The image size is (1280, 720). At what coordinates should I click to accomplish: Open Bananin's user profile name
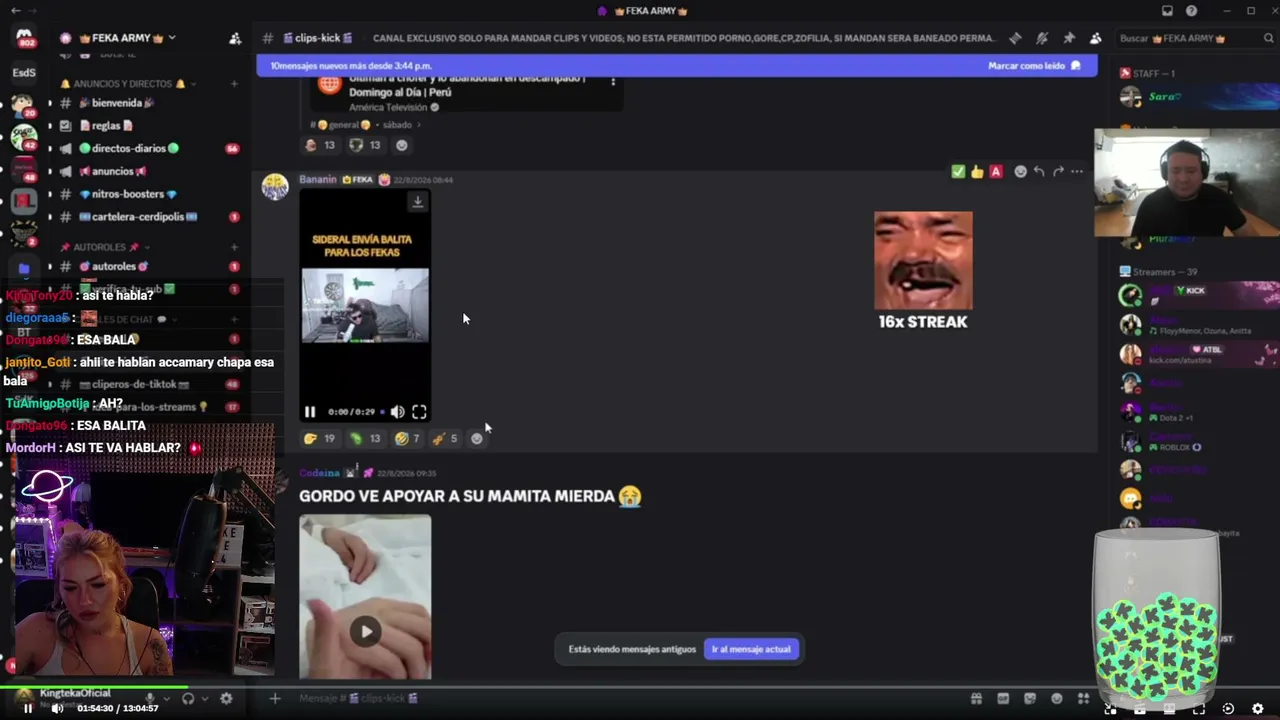tap(318, 180)
